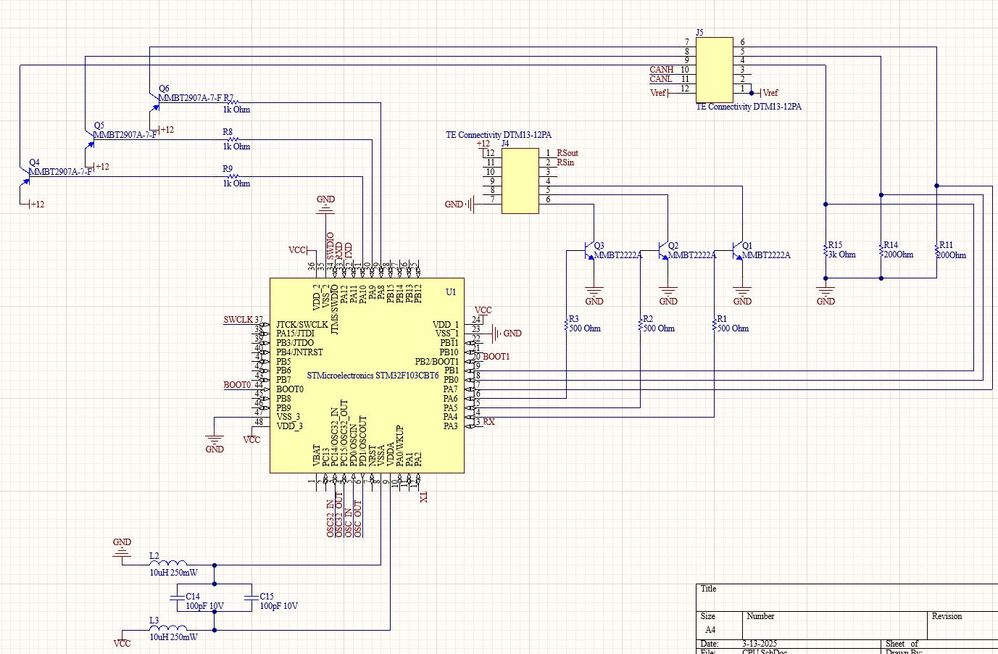Select GND port below transistor Q1
The width and height of the screenshot is (998, 654).
click(x=742, y=295)
